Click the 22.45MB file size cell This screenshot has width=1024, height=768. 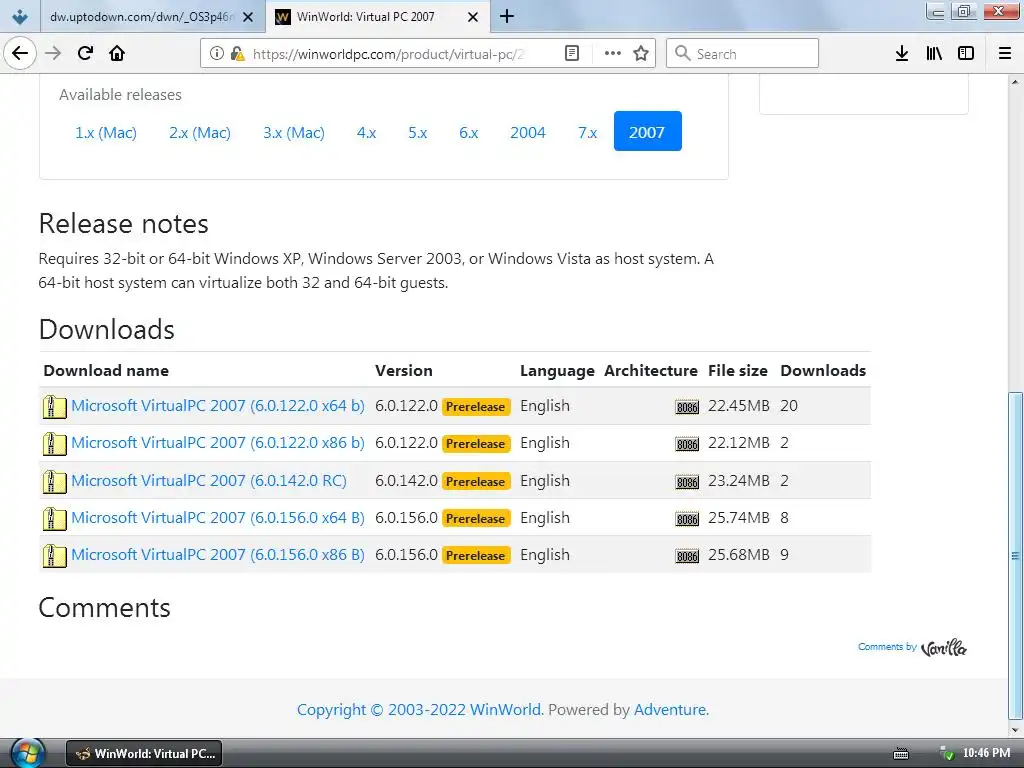pos(739,406)
